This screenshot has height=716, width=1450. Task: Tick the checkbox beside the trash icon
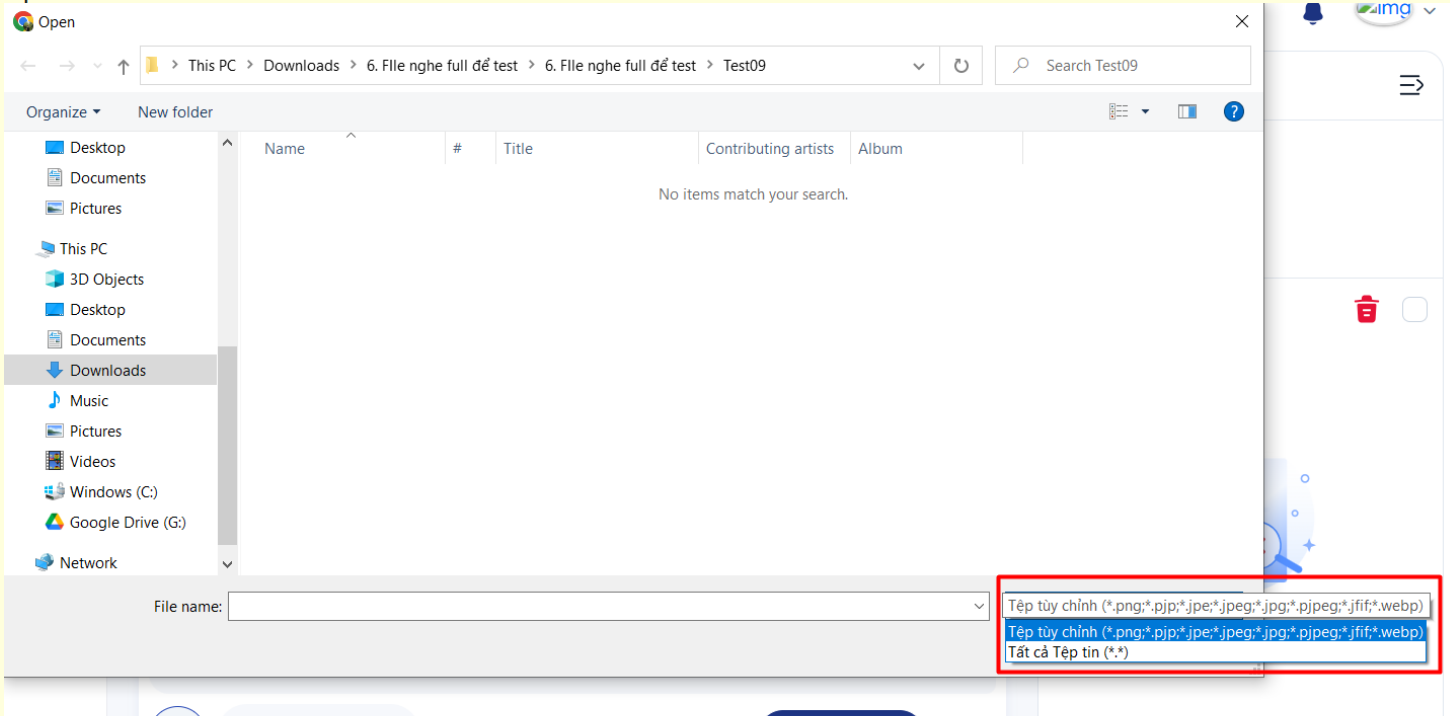click(x=1414, y=310)
